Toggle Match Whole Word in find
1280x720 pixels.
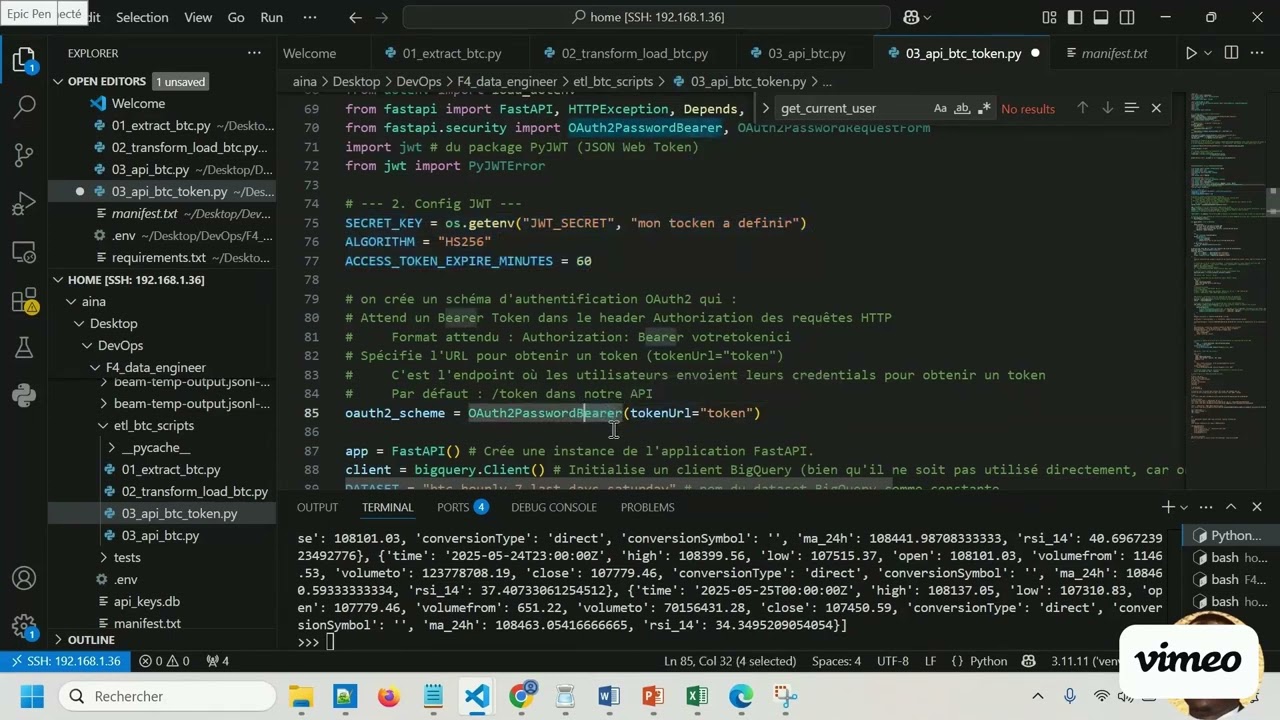[x=962, y=108]
